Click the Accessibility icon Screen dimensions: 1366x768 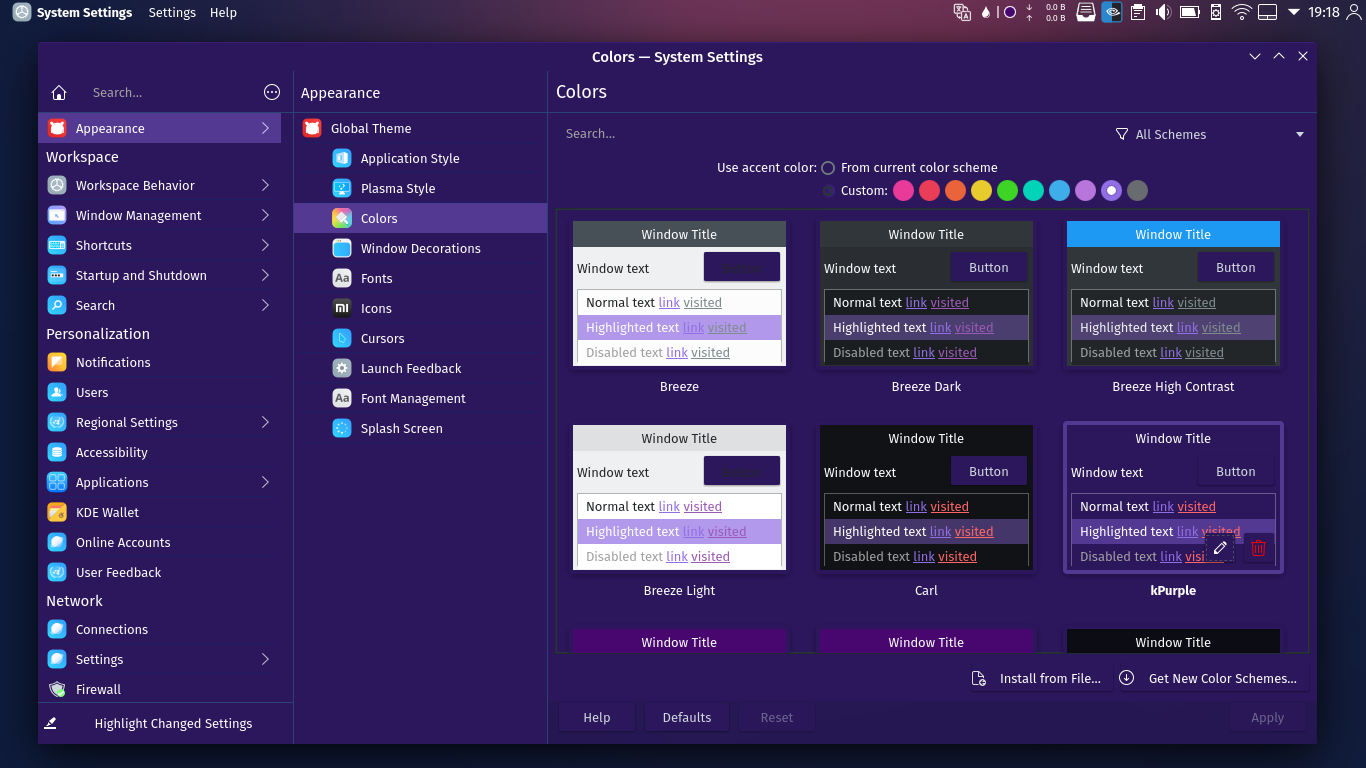click(x=57, y=452)
